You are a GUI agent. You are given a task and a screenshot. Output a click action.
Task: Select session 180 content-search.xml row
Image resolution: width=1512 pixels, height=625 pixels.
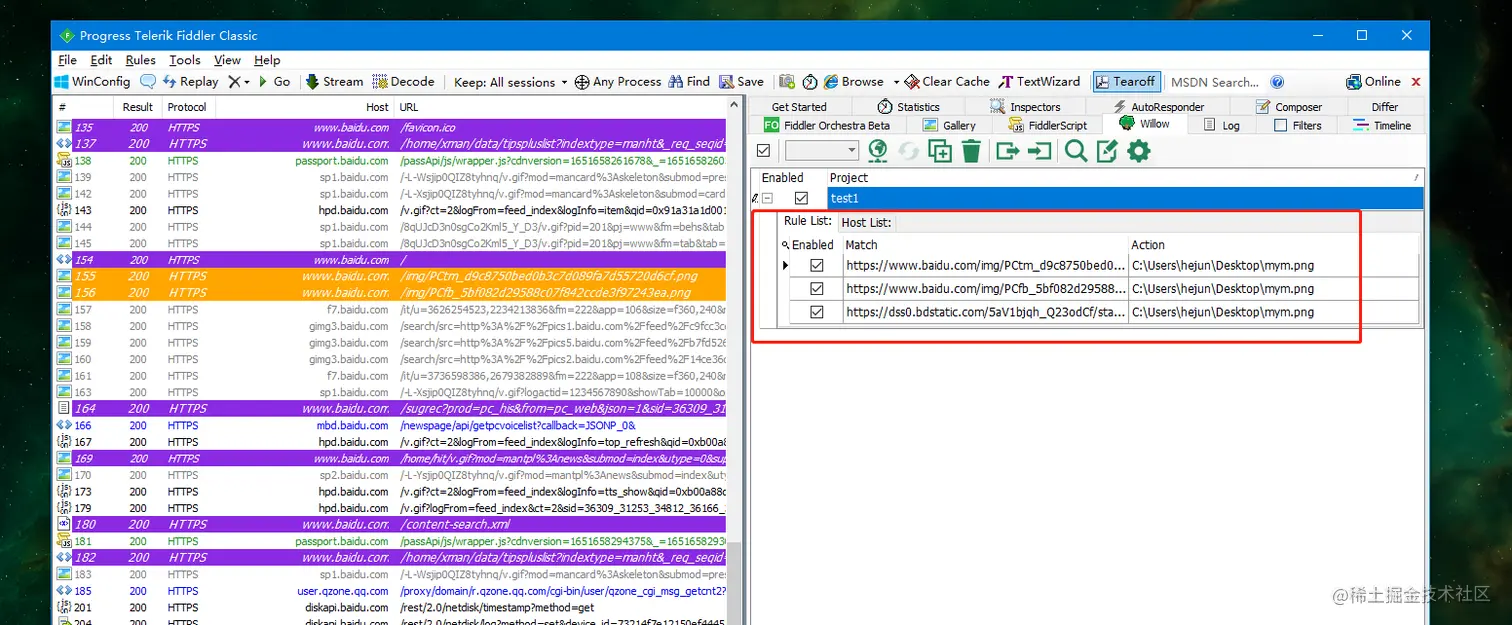click(x=391, y=525)
